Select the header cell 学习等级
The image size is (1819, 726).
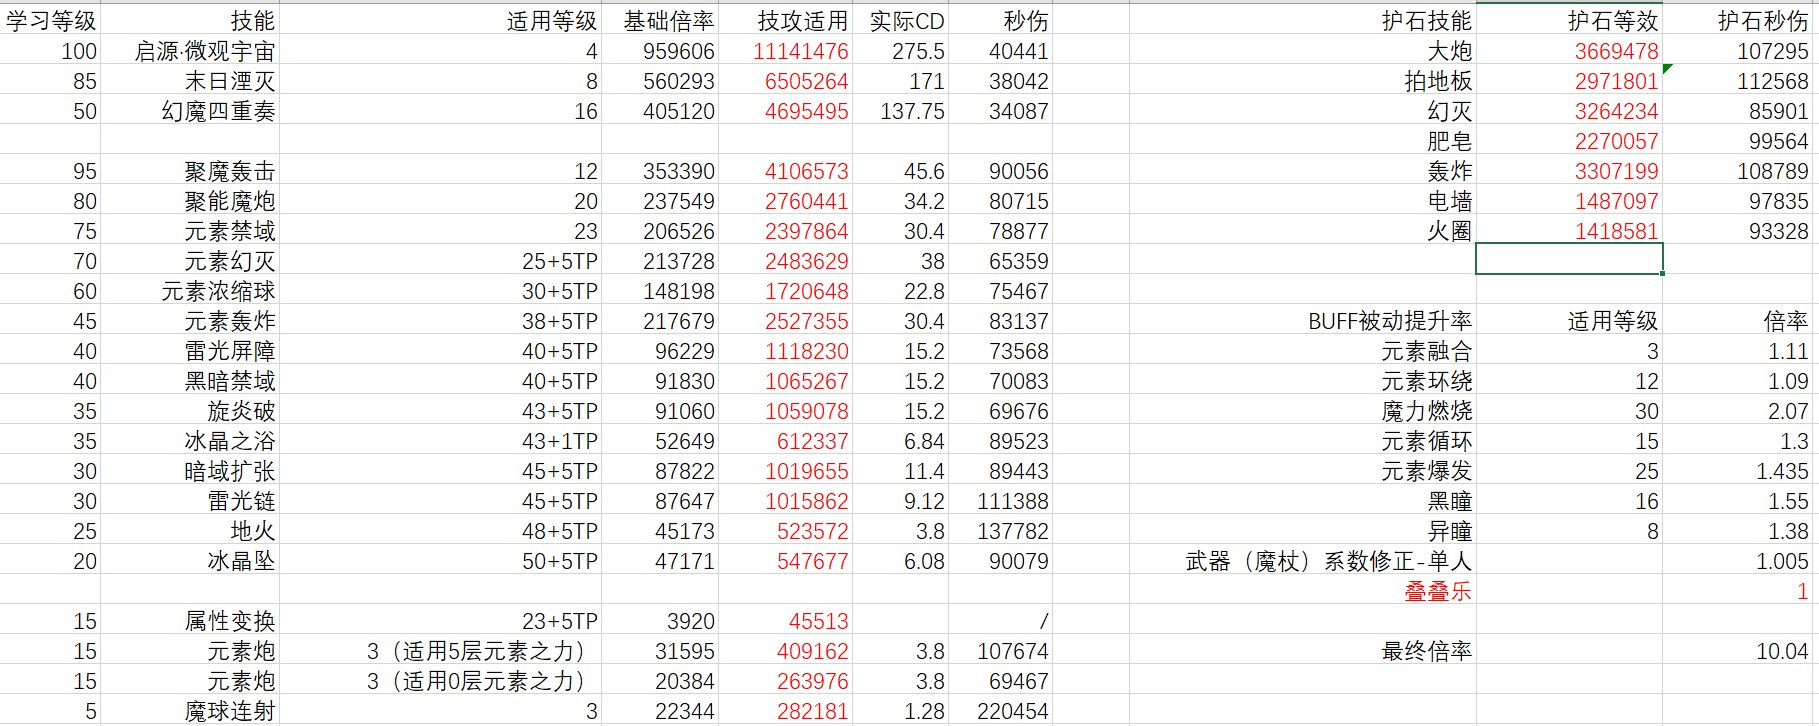coord(50,20)
